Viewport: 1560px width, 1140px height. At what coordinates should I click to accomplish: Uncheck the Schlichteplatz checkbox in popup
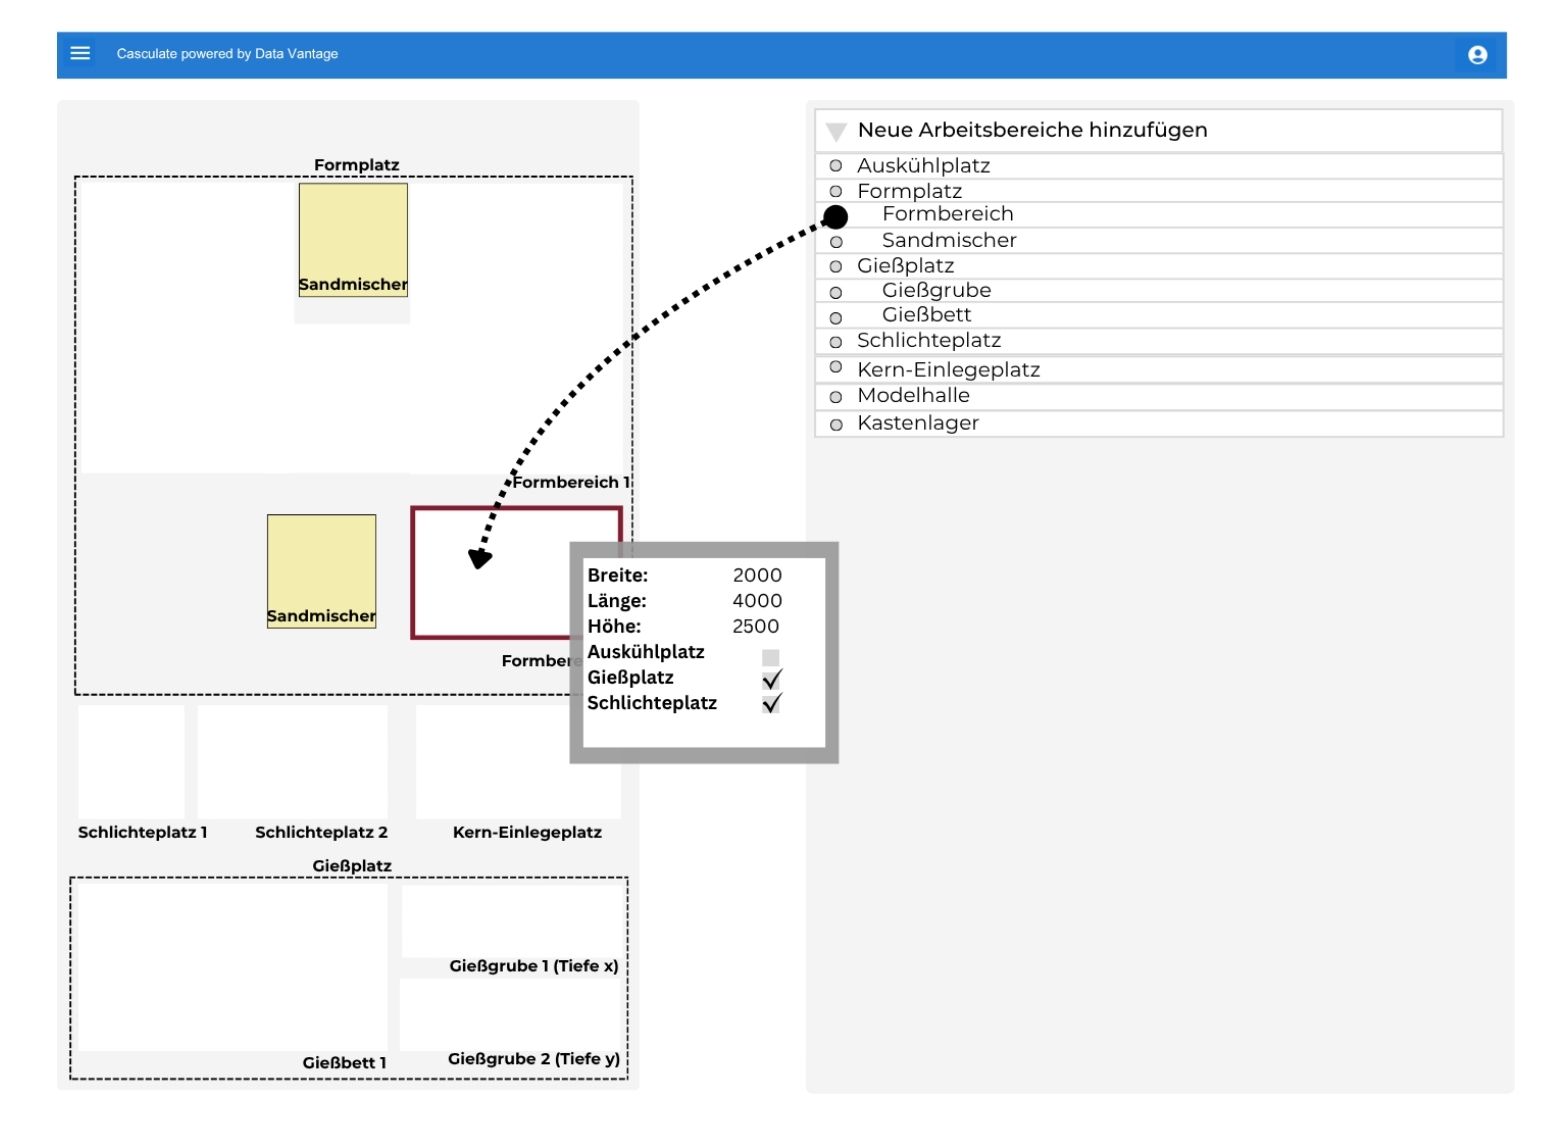(x=771, y=704)
